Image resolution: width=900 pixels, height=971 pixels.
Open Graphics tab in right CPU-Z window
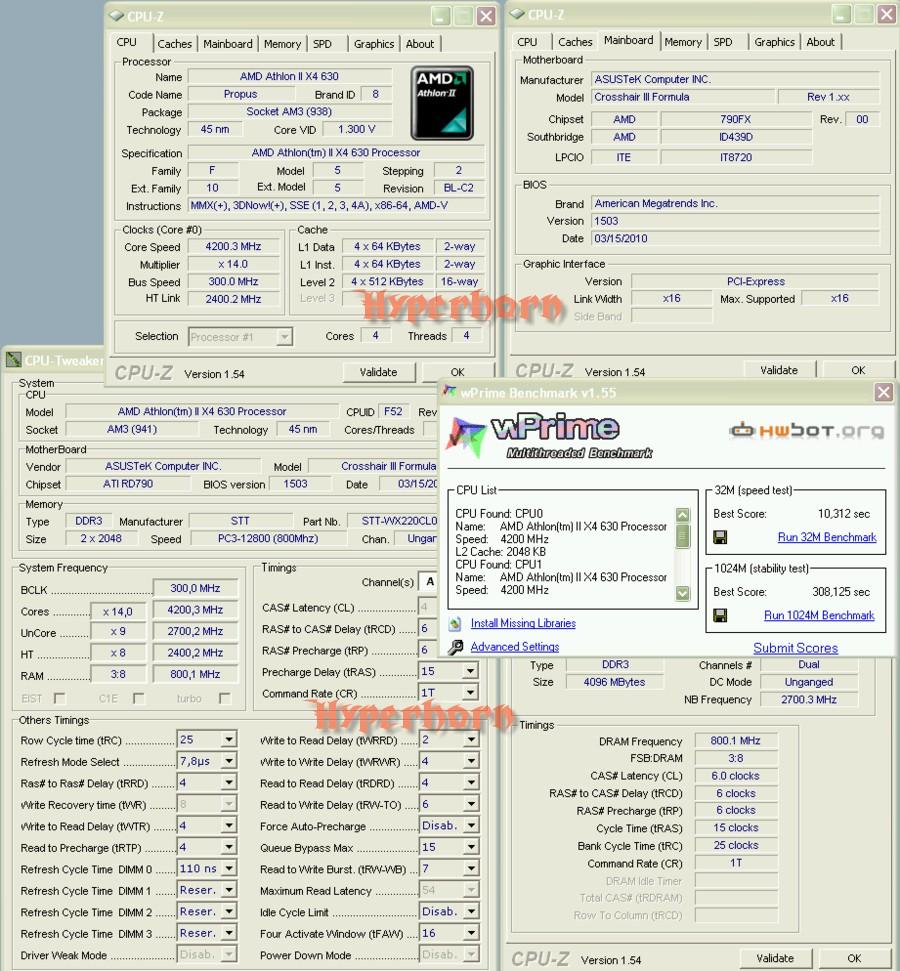coord(774,42)
